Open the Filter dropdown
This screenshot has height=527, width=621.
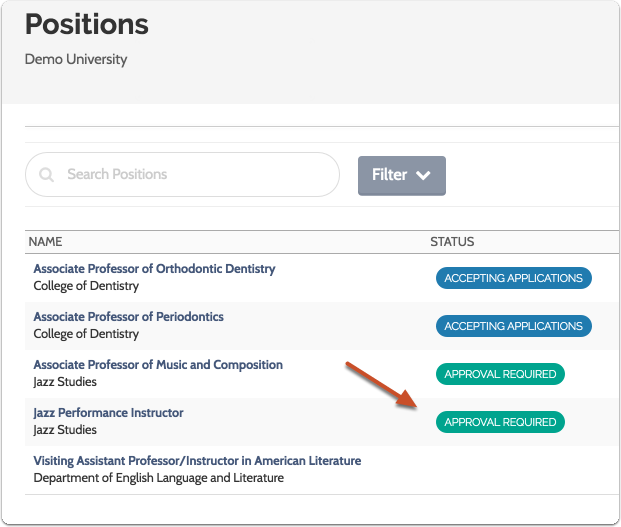[401, 175]
